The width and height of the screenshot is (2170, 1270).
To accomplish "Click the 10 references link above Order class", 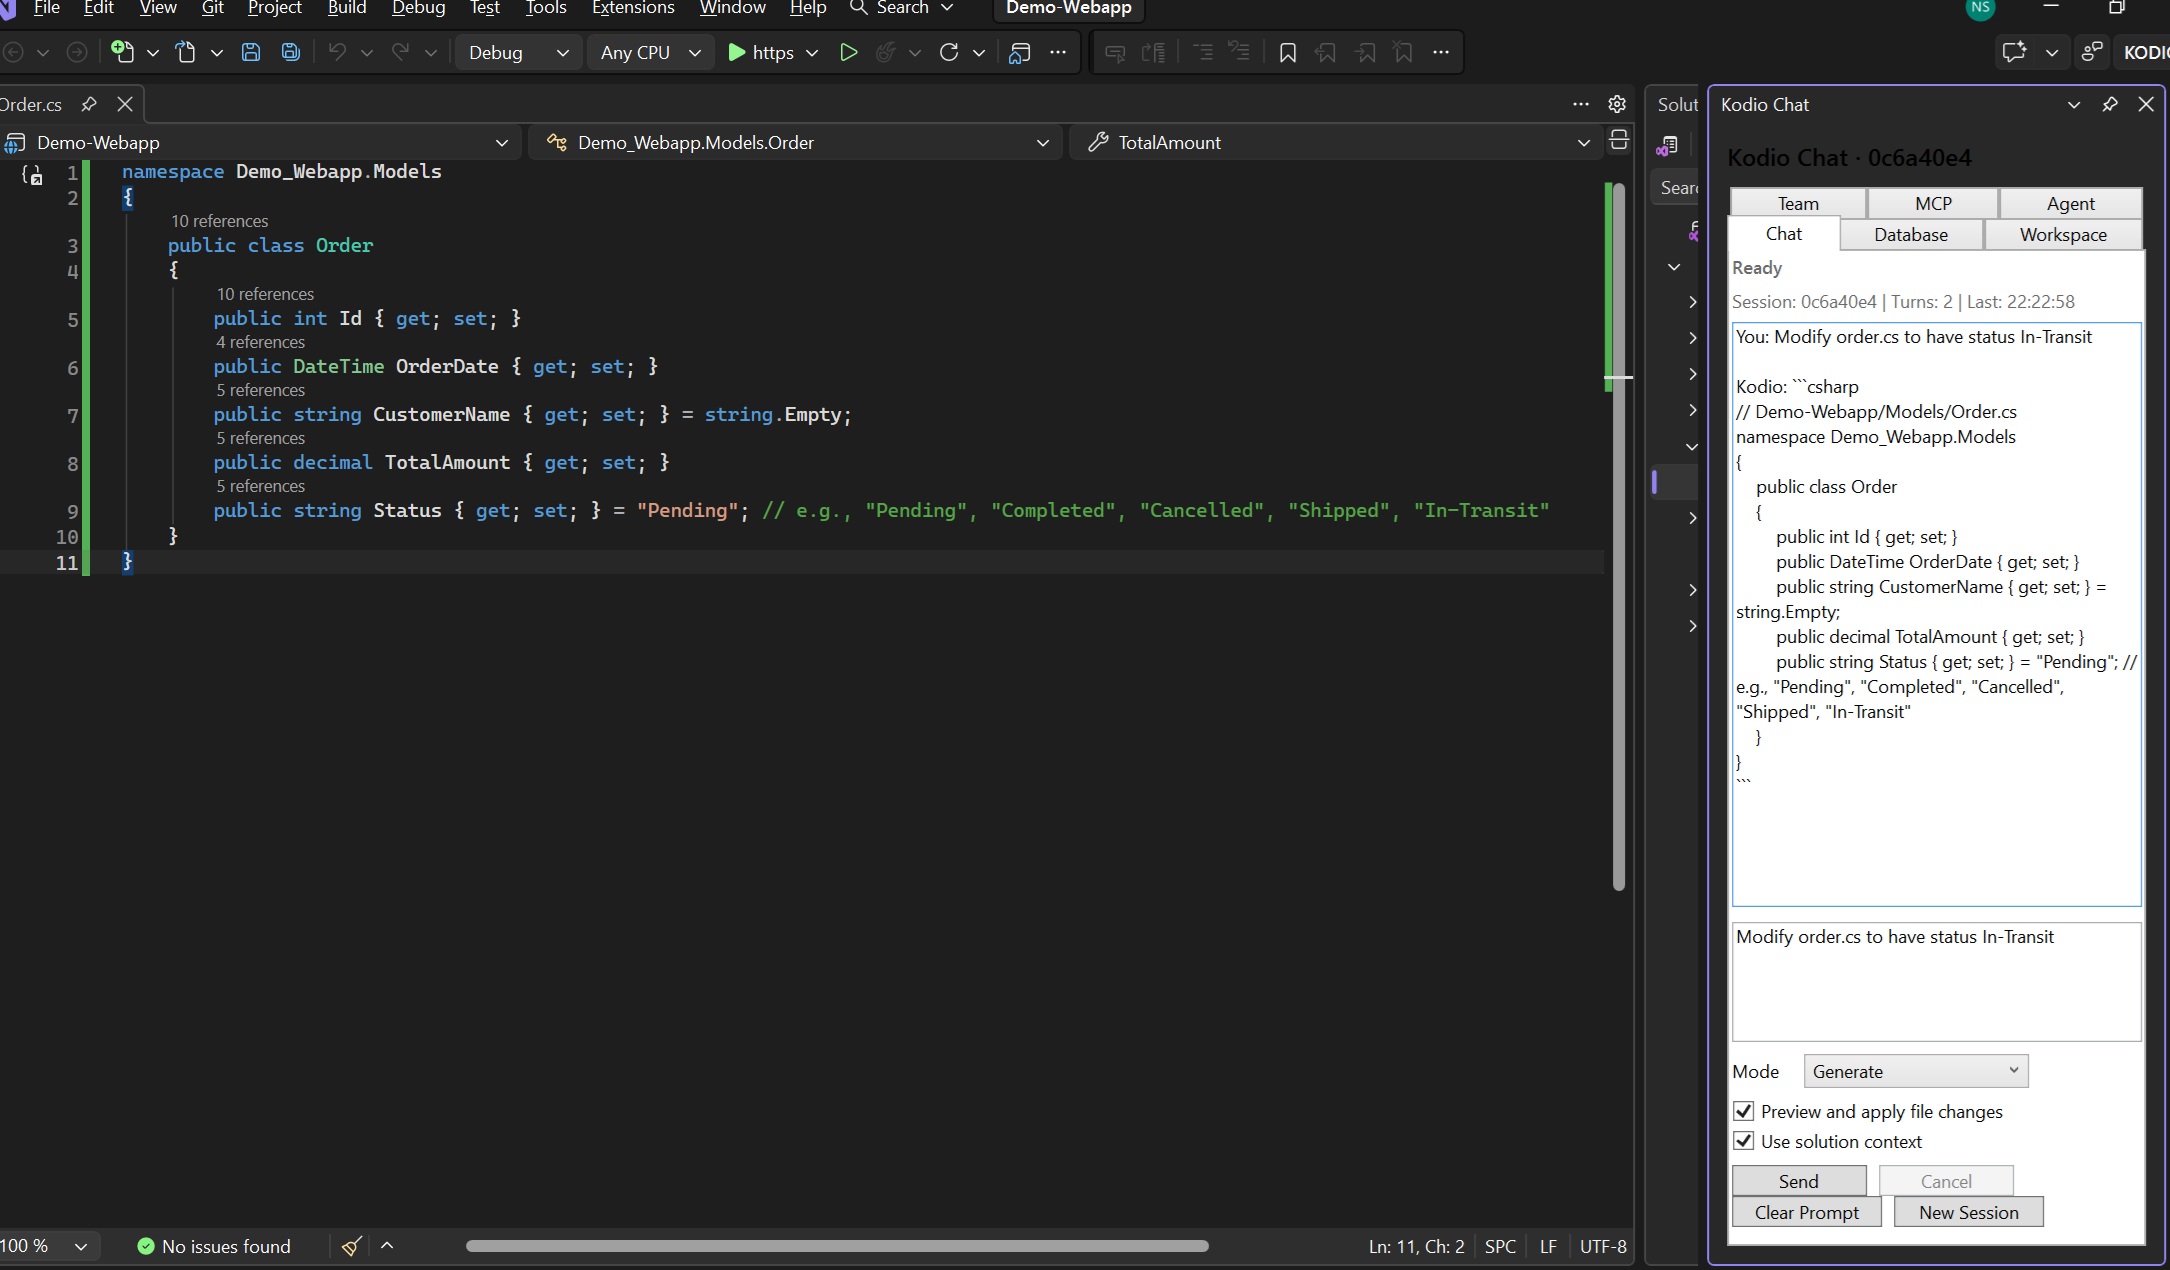I will click(219, 221).
